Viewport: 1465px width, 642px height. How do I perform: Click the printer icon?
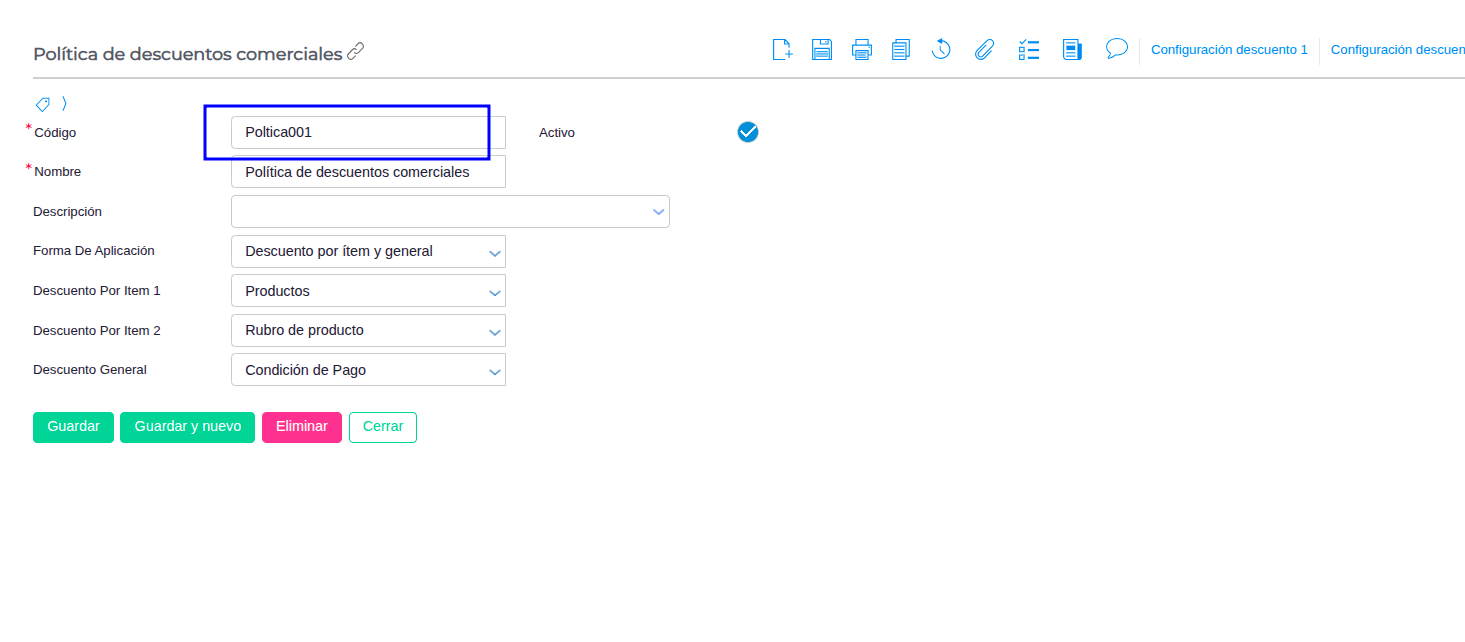coord(862,50)
